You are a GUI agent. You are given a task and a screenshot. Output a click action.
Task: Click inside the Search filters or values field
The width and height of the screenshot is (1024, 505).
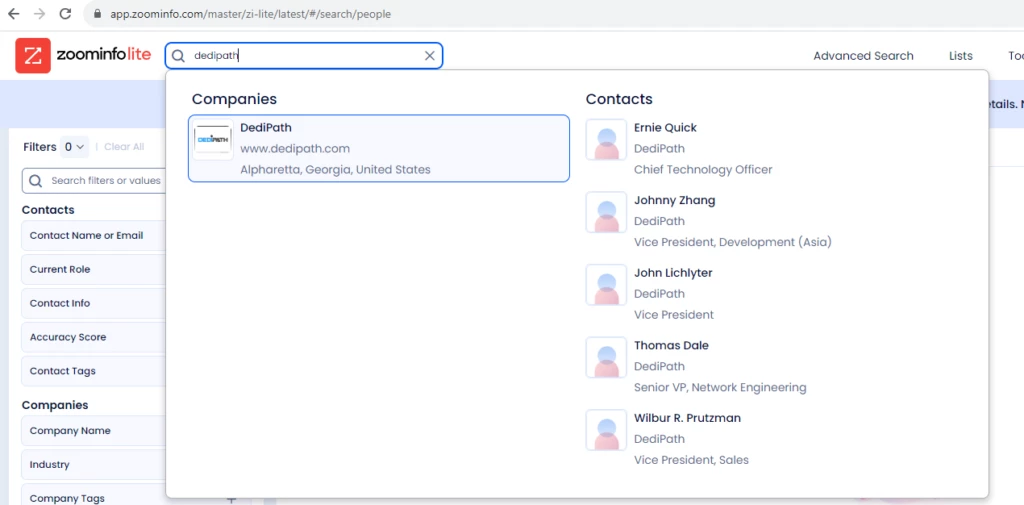pyautogui.click(x=100, y=181)
